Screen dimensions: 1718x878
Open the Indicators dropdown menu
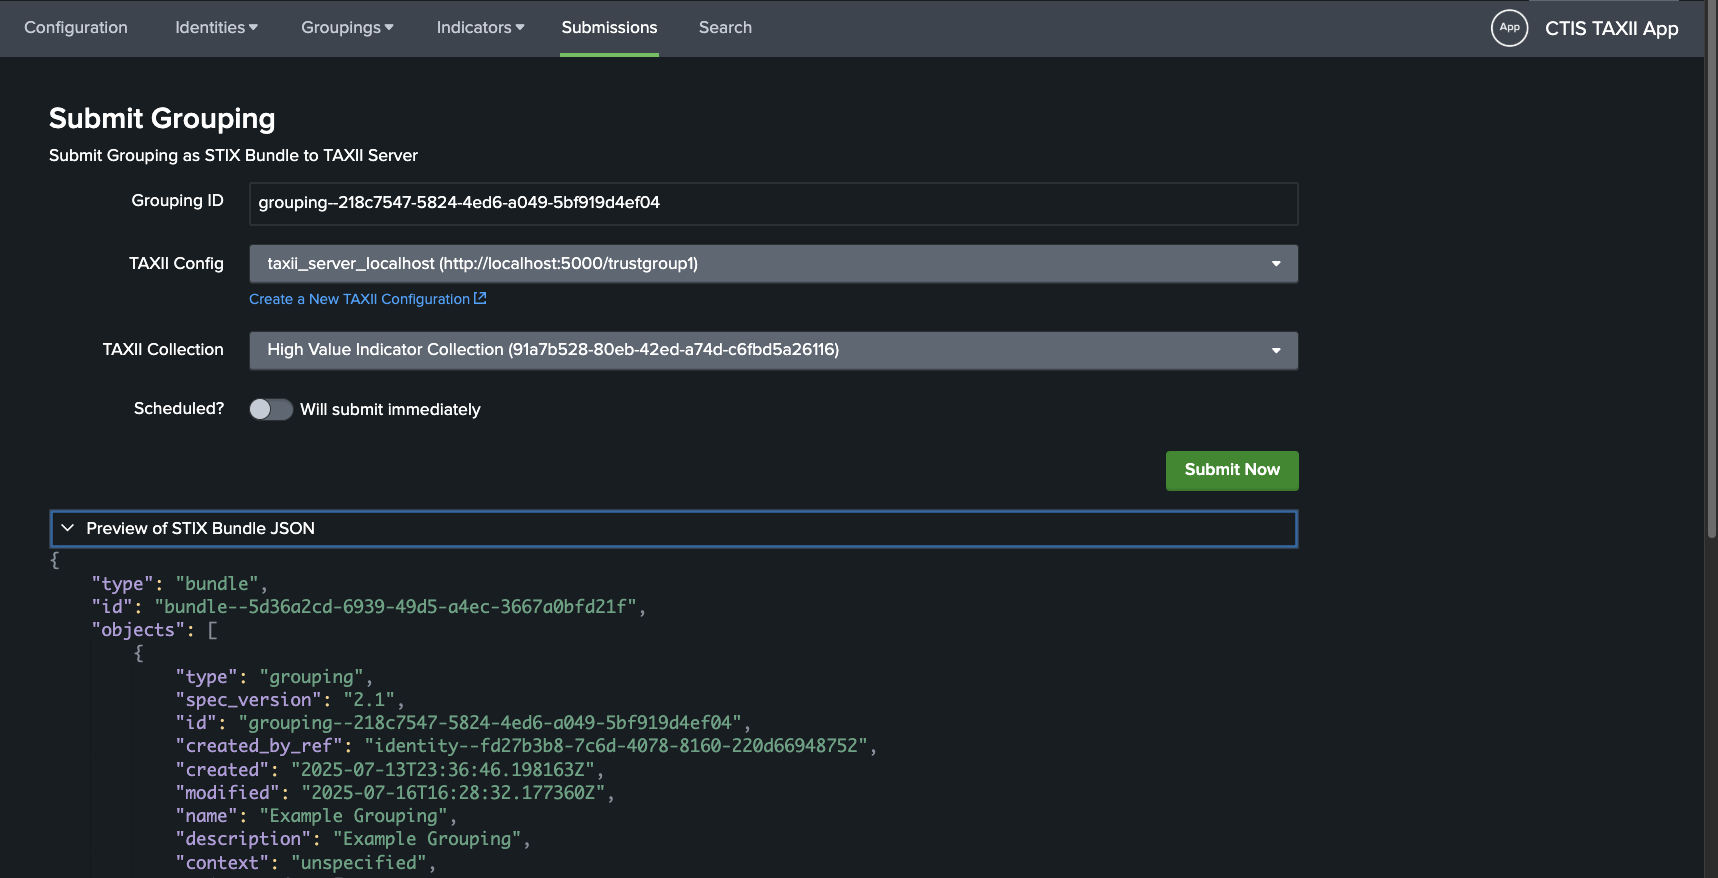(480, 28)
